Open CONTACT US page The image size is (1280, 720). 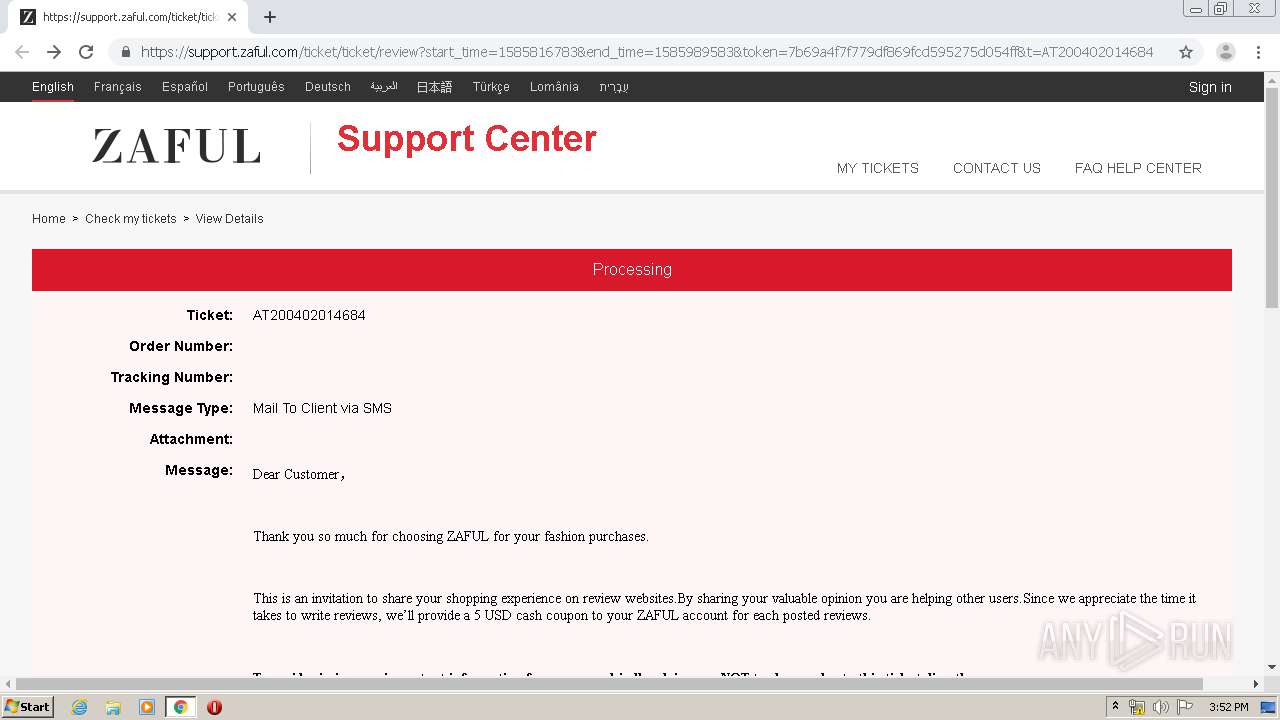997,168
